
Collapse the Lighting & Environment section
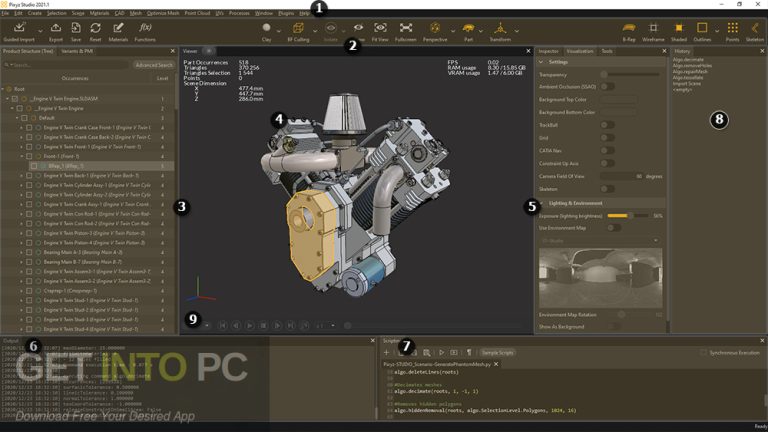tap(543, 203)
